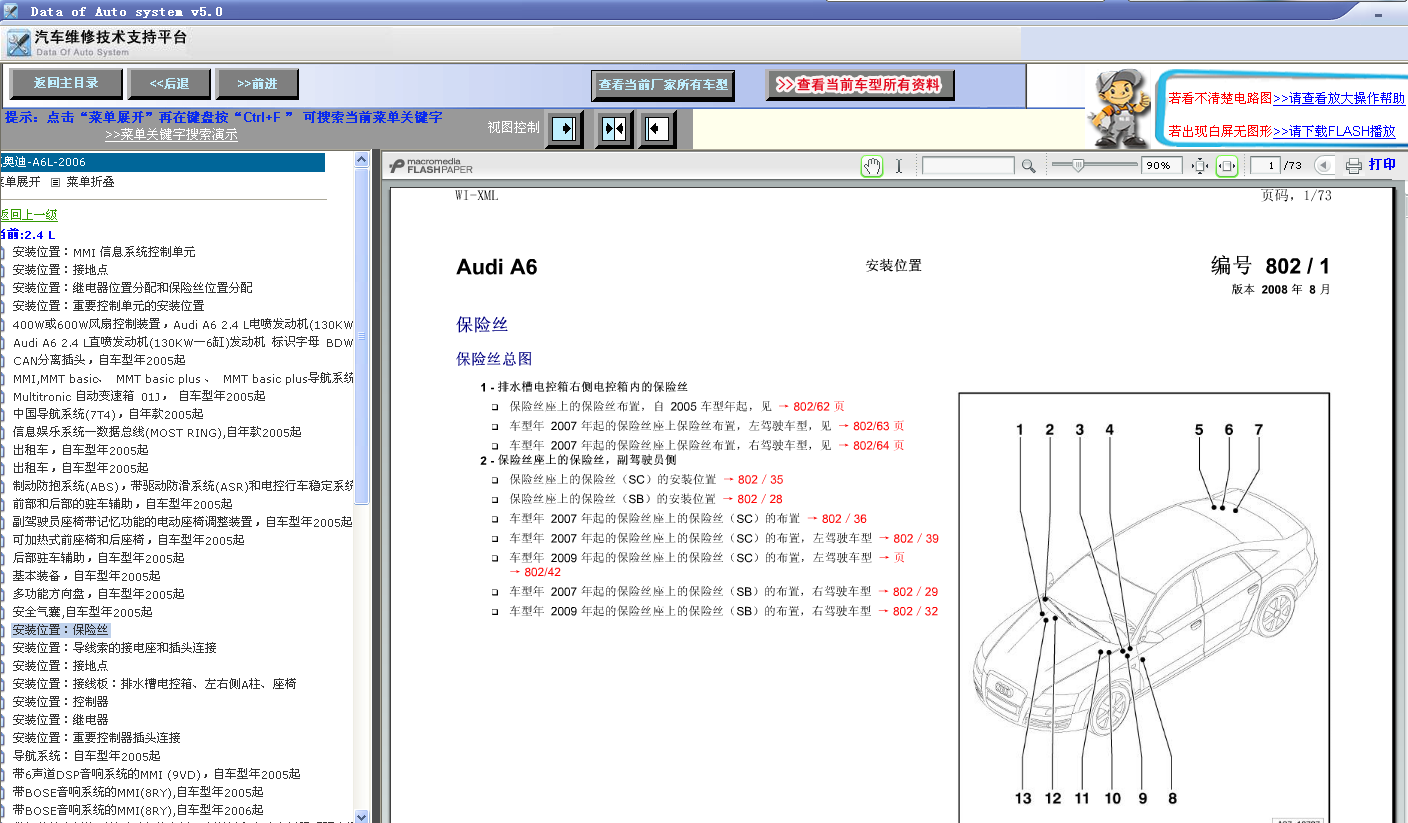Adjust the zoom slider handle
This screenshot has width=1408, height=823.
(x=1078, y=165)
